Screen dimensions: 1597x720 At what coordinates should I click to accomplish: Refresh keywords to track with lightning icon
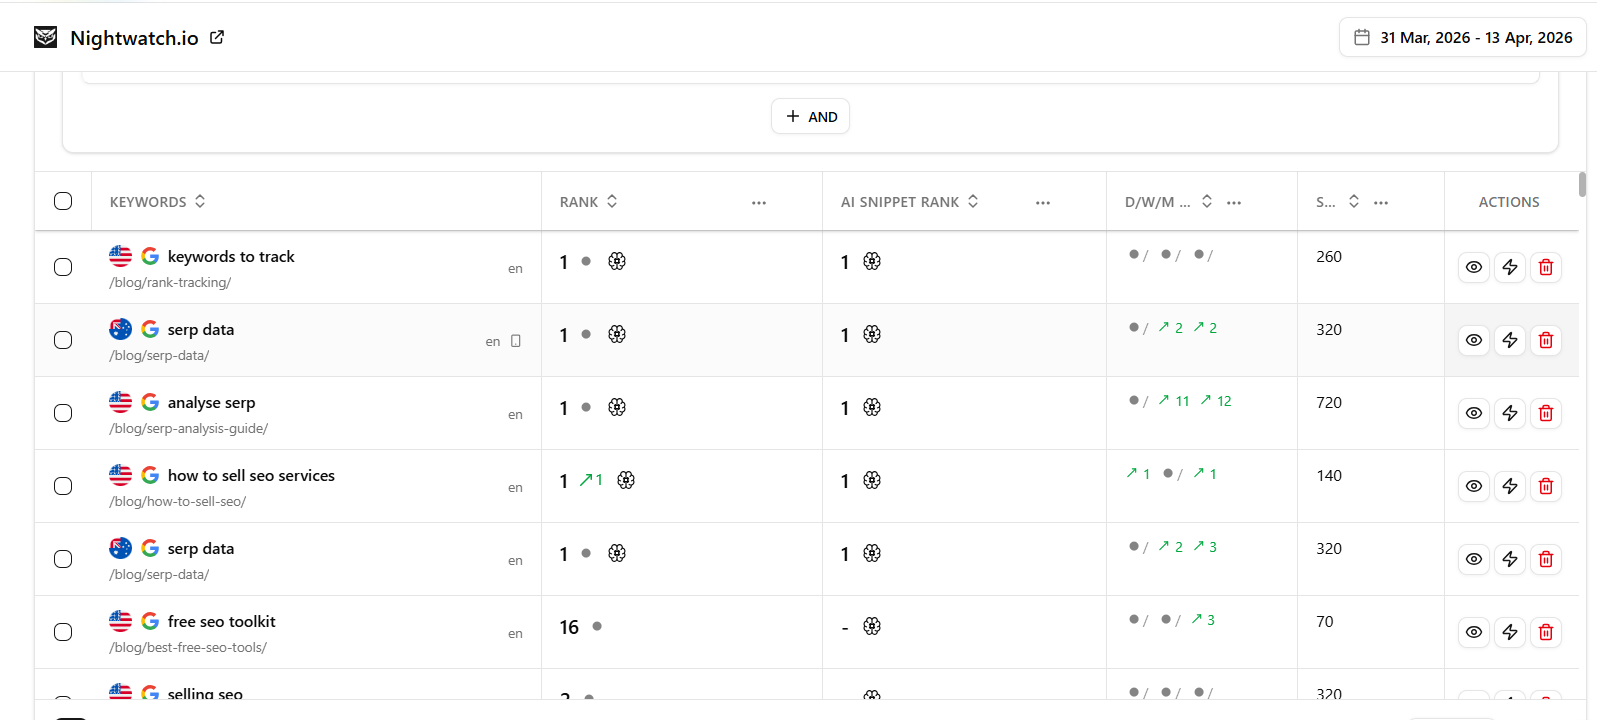coord(1510,267)
